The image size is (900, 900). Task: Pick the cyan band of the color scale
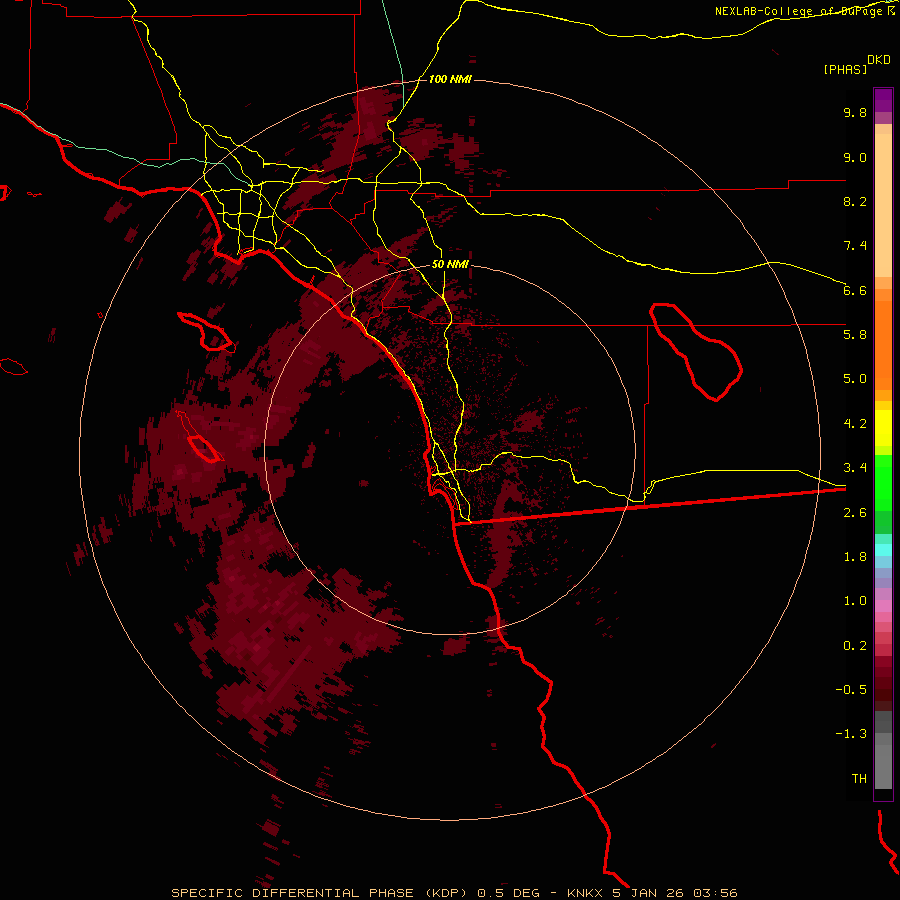(x=883, y=550)
